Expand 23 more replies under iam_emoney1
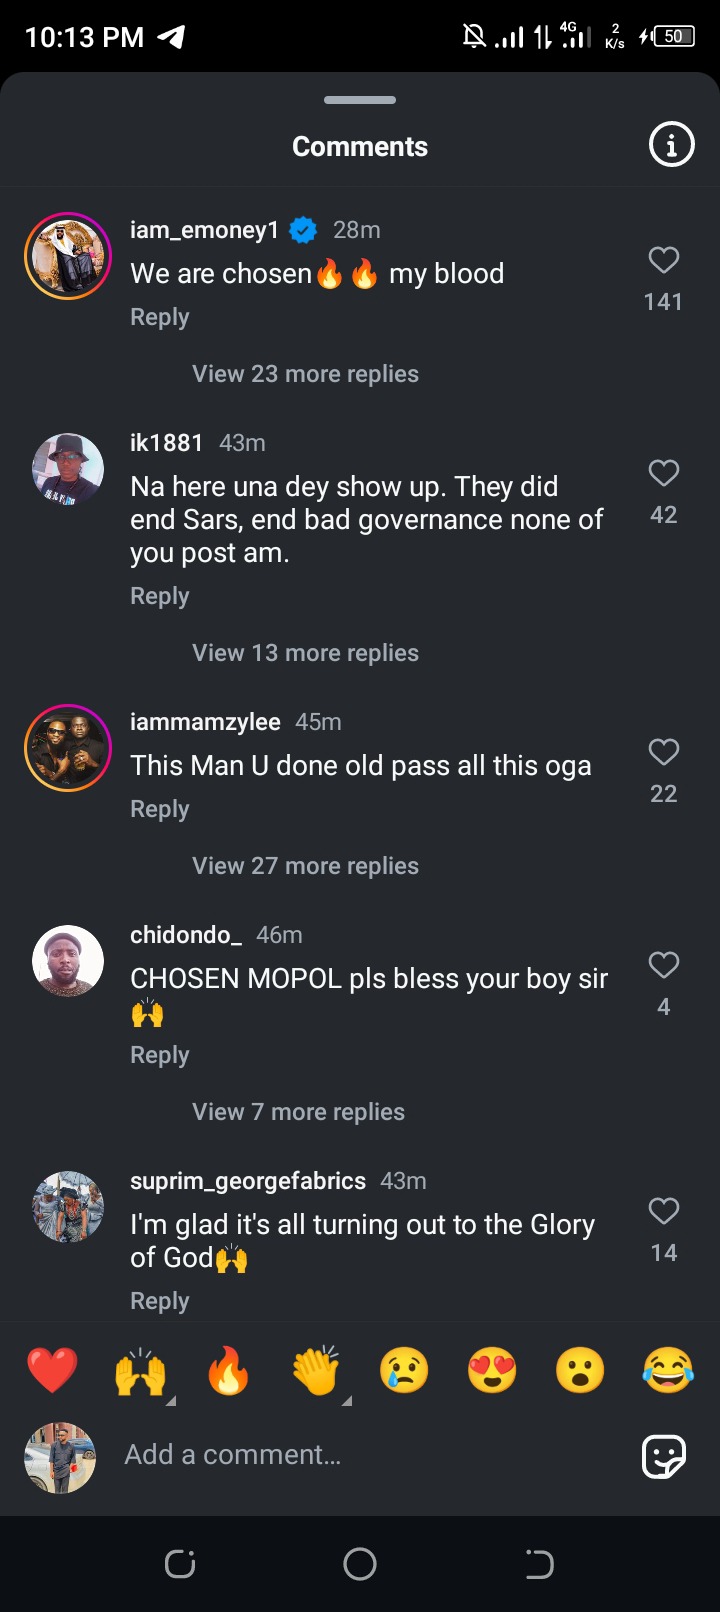720x1612 pixels. point(305,374)
